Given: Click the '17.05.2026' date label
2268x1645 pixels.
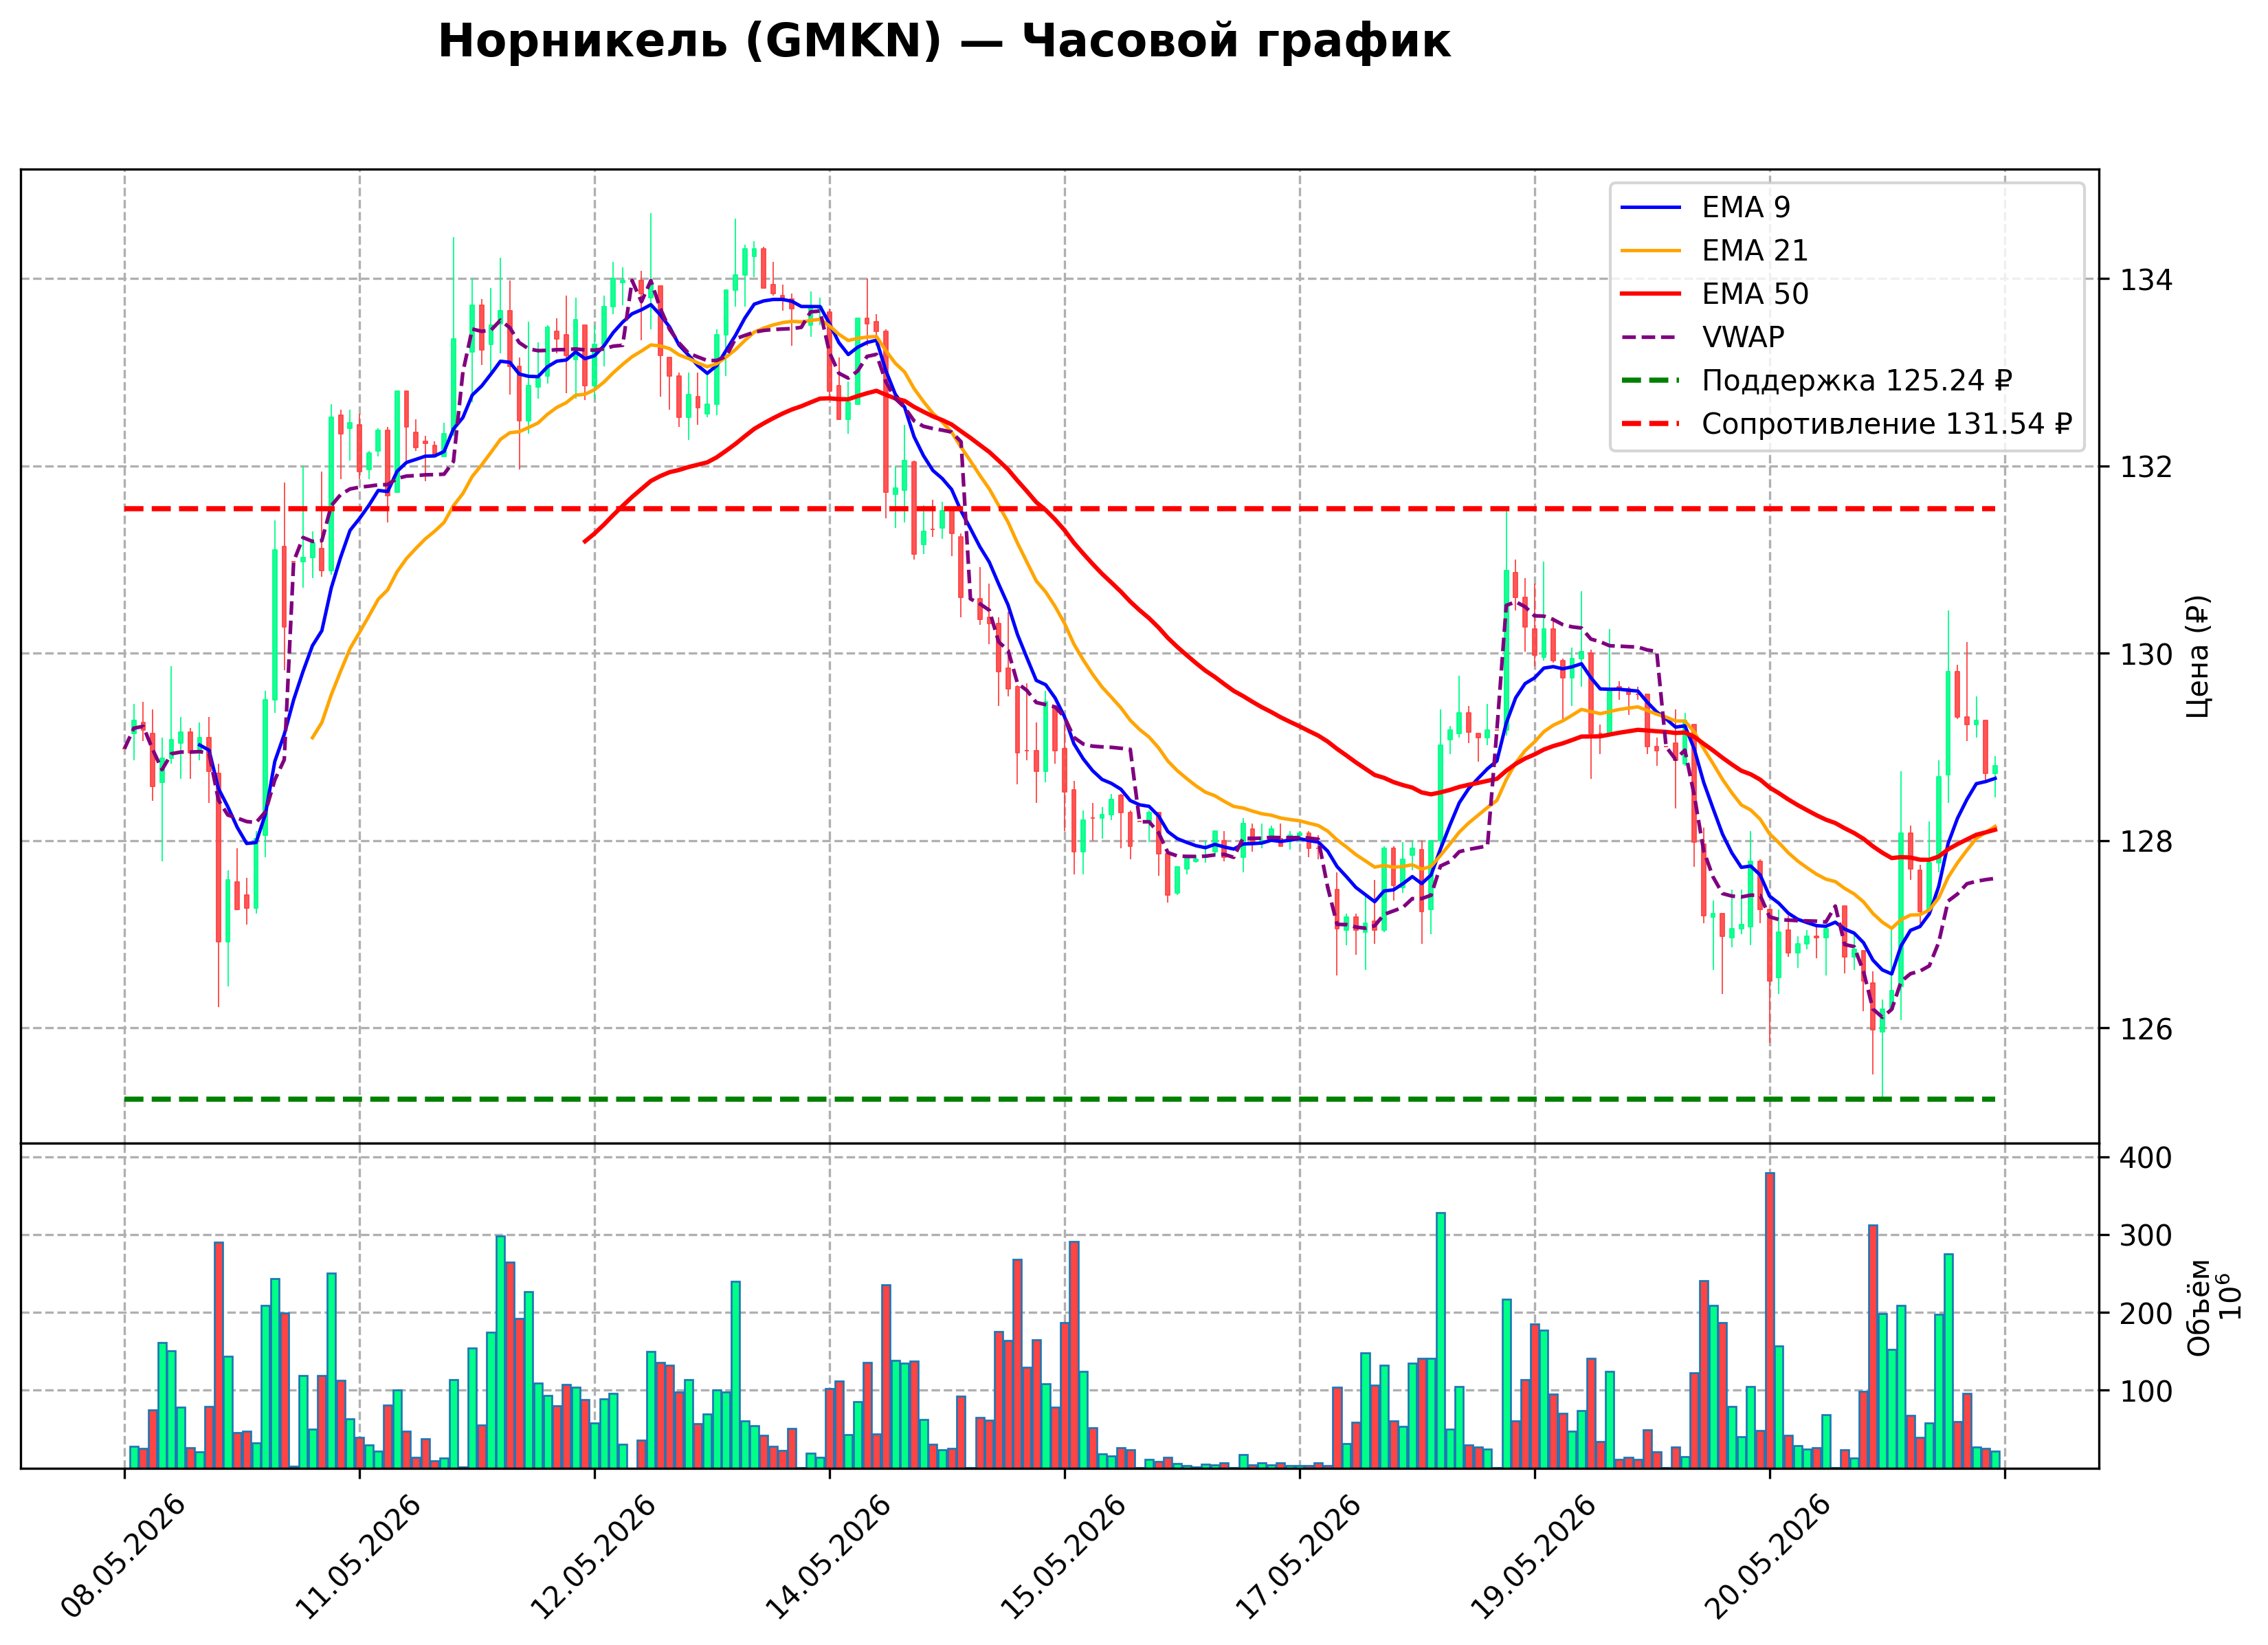Looking at the screenshot, I should [1299, 1556].
